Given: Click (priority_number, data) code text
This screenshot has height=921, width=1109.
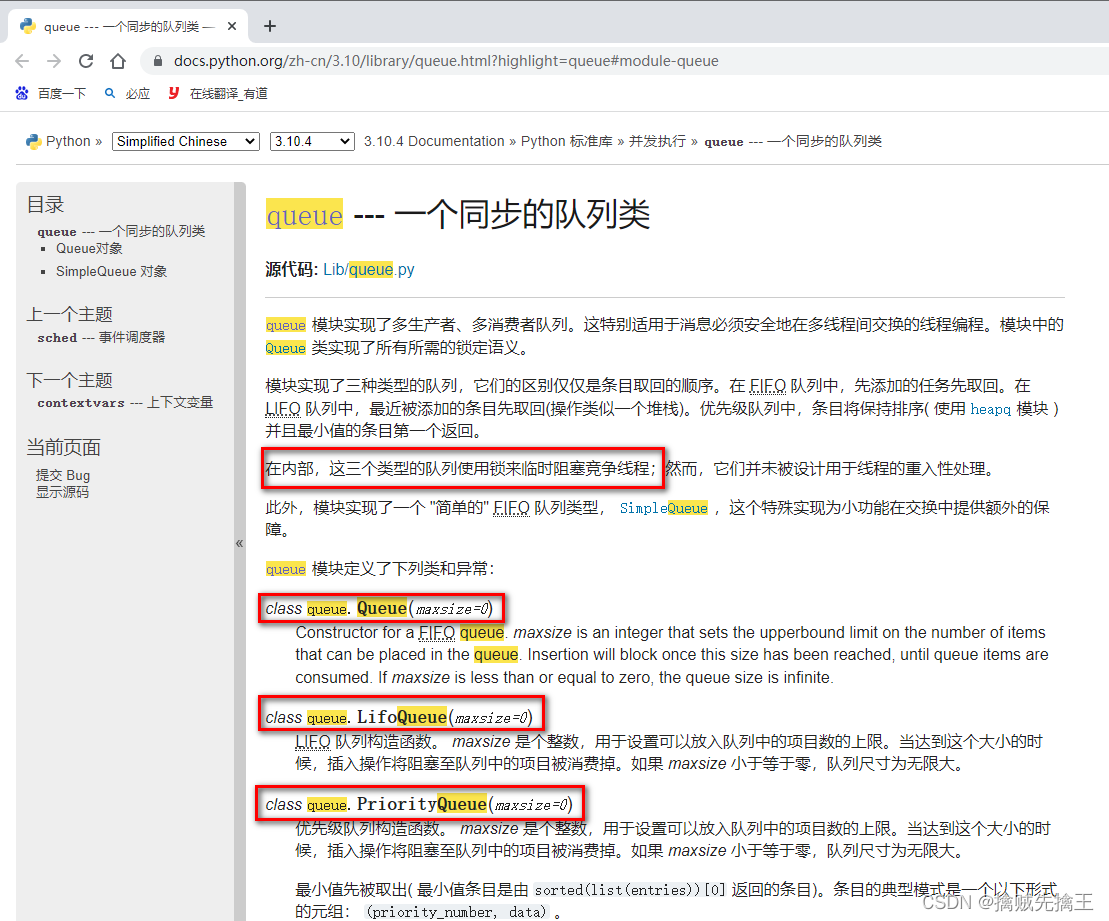Looking at the screenshot, I should 457,913.
